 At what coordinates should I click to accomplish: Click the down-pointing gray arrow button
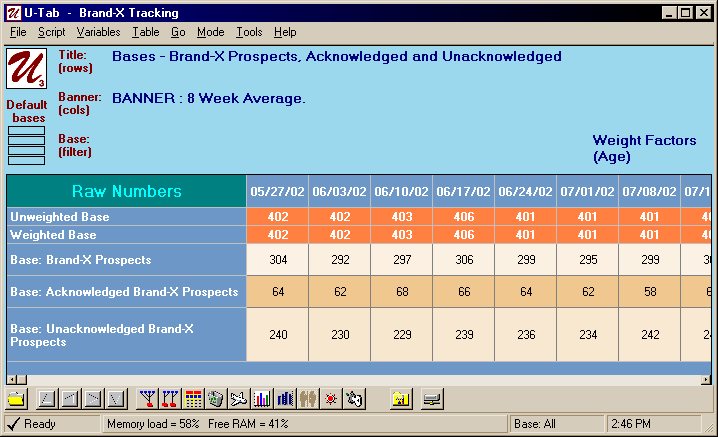(x=115, y=399)
